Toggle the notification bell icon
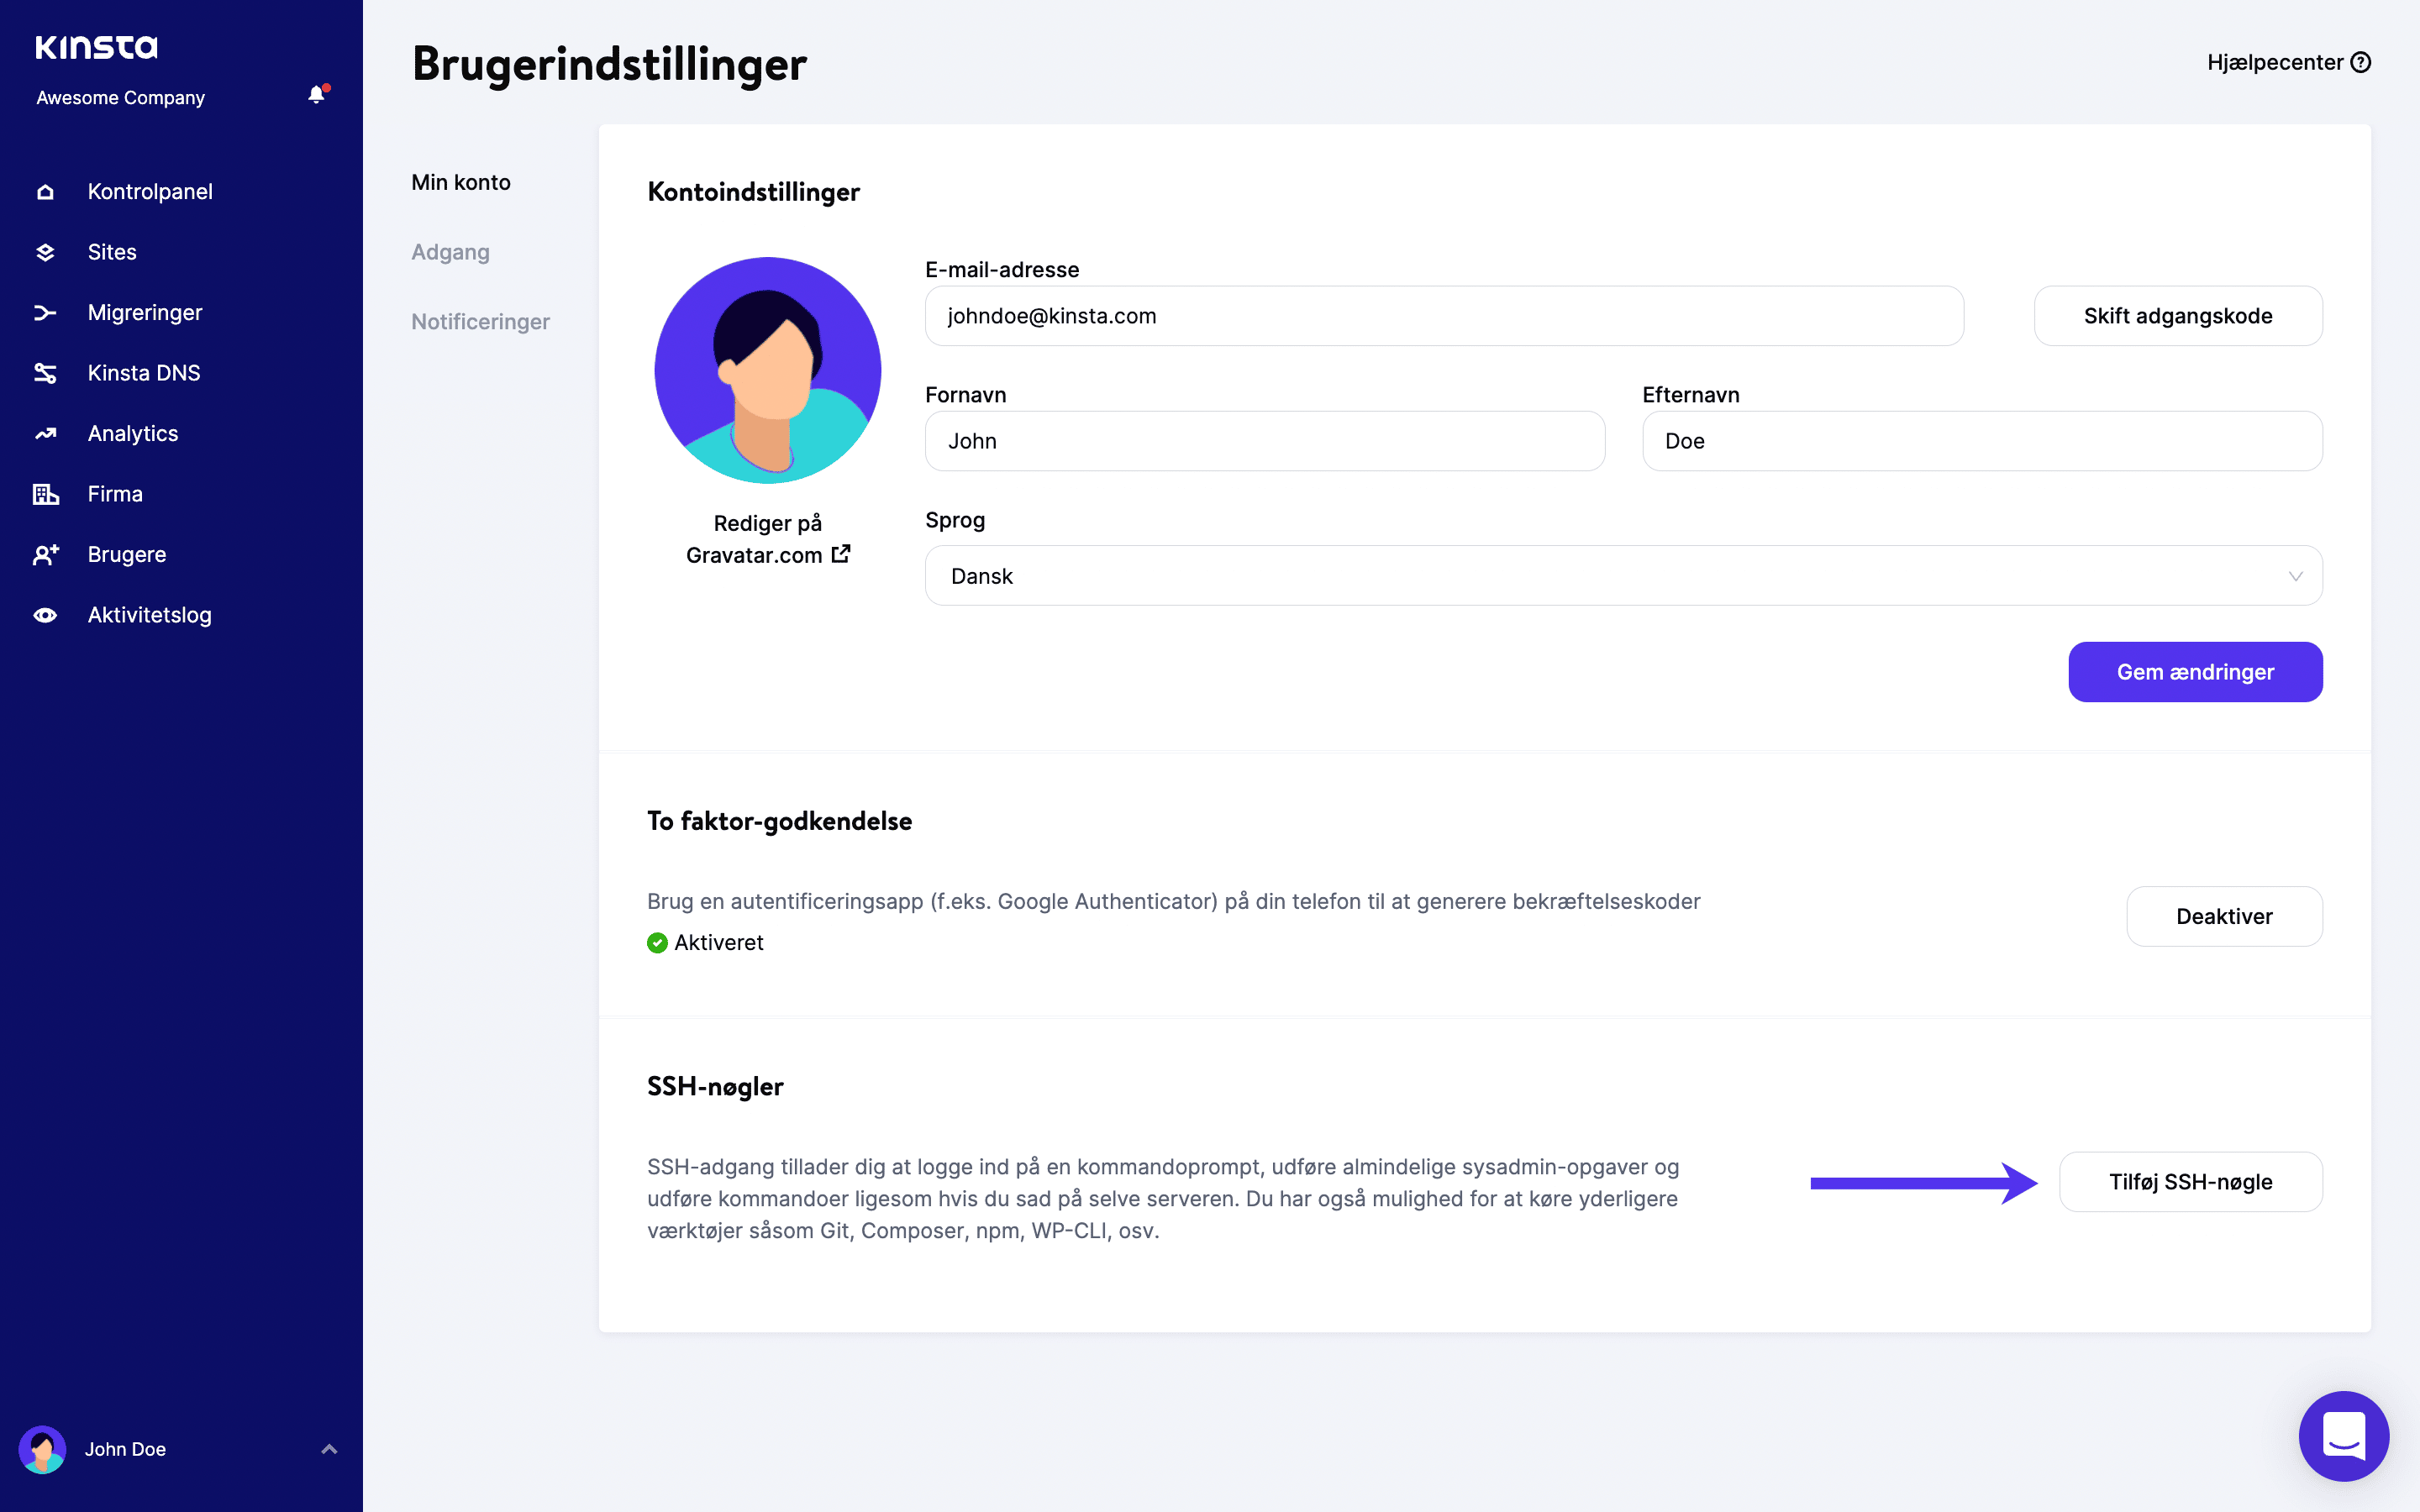 (x=315, y=96)
